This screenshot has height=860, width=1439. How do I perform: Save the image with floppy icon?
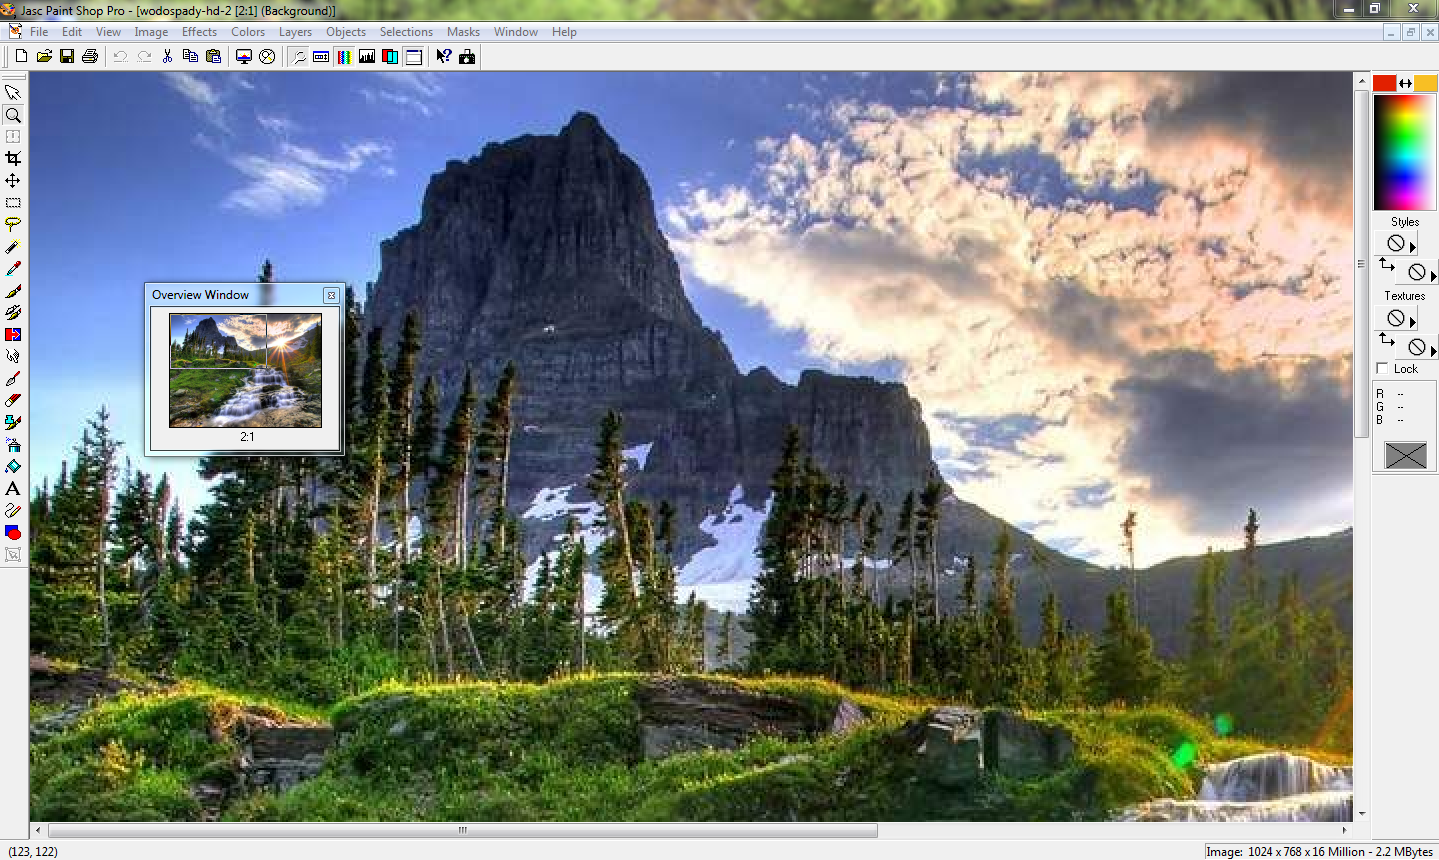coord(67,56)
